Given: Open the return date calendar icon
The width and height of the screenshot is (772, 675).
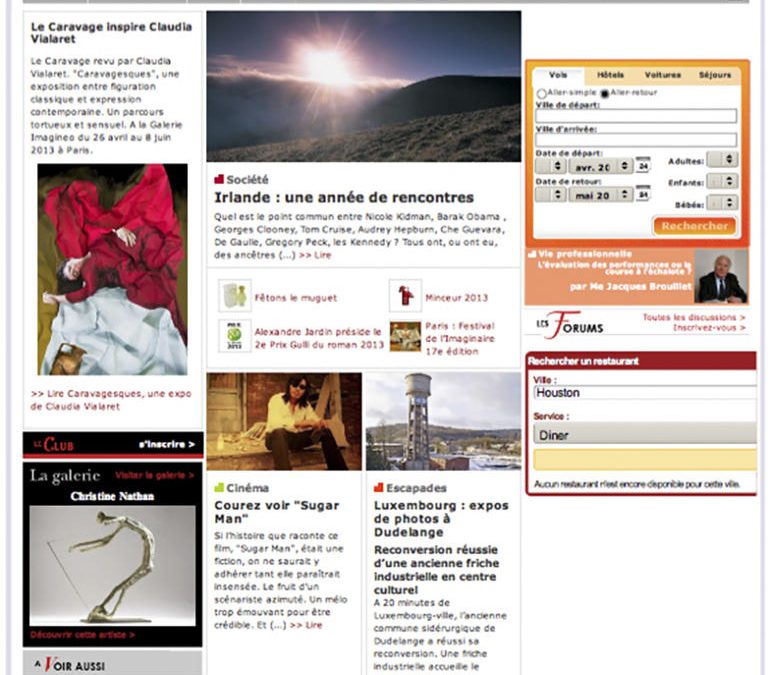Looking at the screenshot, I should (643, 194).
